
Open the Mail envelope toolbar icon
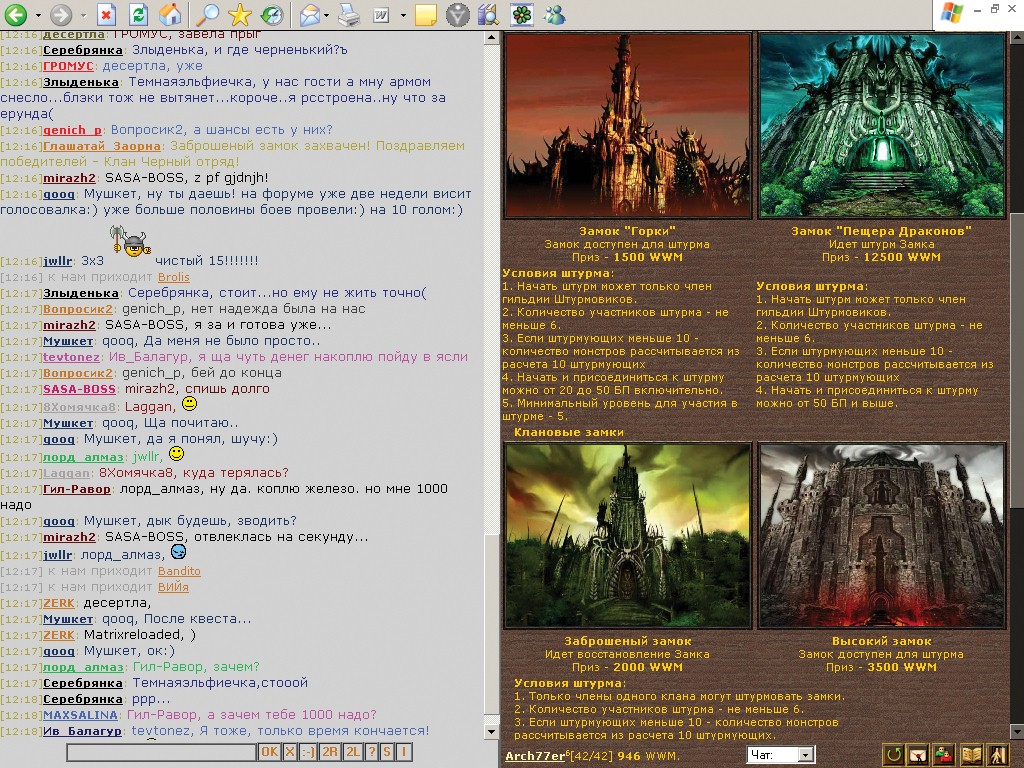click(x=310, y=14)
